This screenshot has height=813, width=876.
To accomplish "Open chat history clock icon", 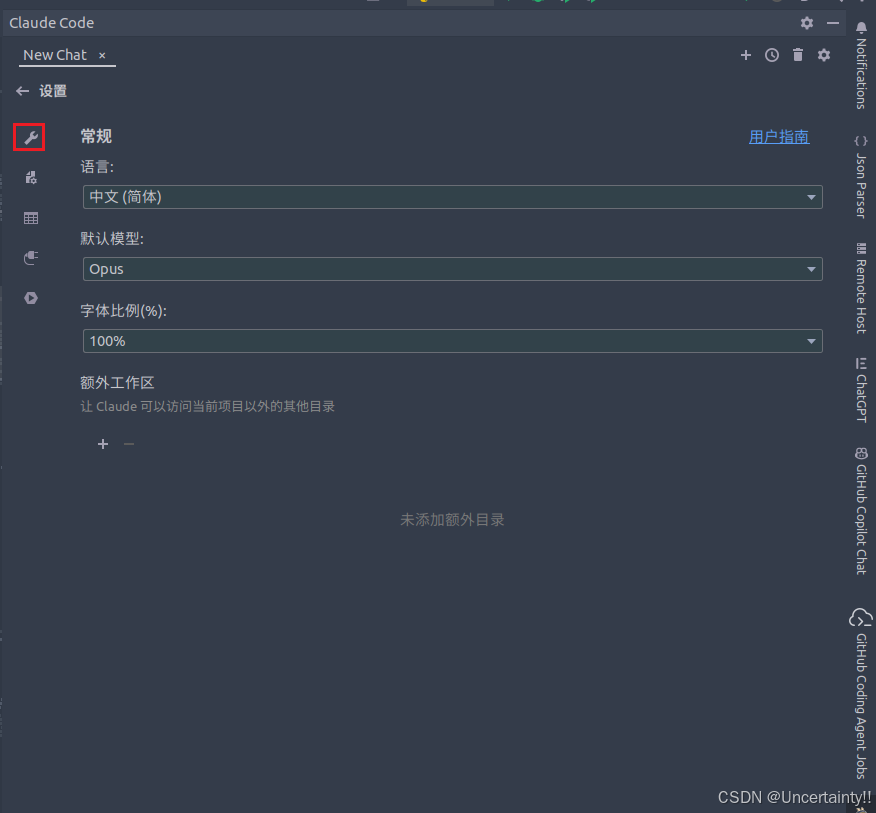I will (772, 55).
